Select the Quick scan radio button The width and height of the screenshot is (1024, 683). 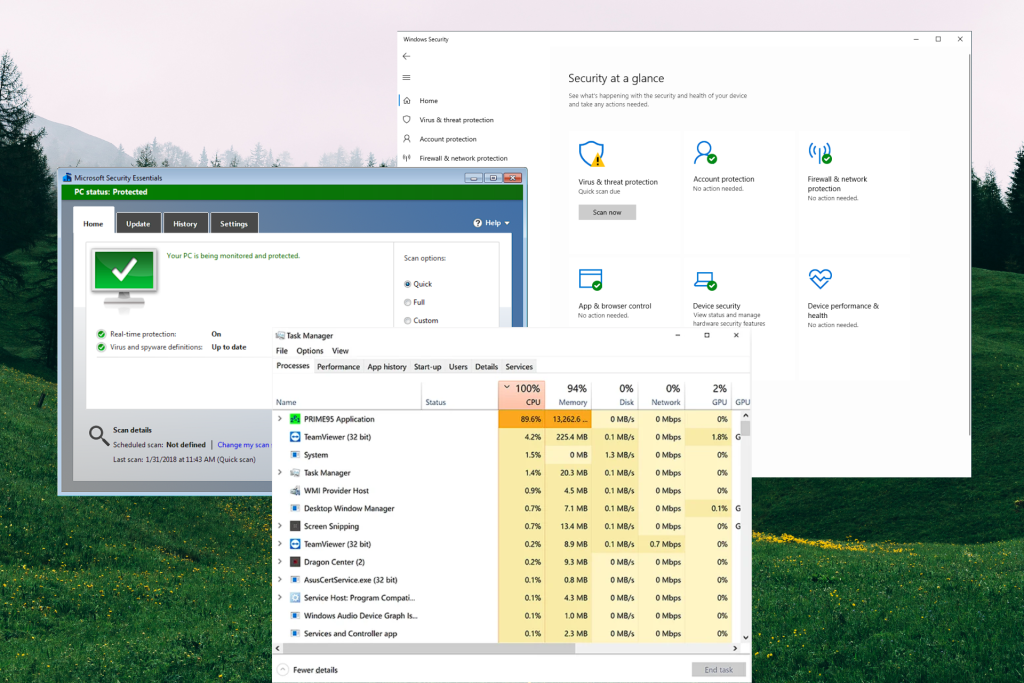click(408, 284)
